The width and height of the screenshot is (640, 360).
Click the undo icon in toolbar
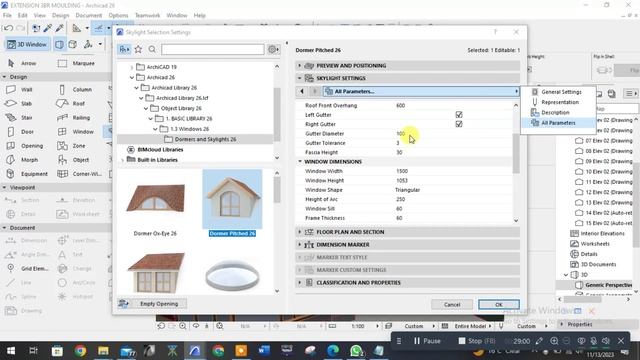(x=8, y=28)
